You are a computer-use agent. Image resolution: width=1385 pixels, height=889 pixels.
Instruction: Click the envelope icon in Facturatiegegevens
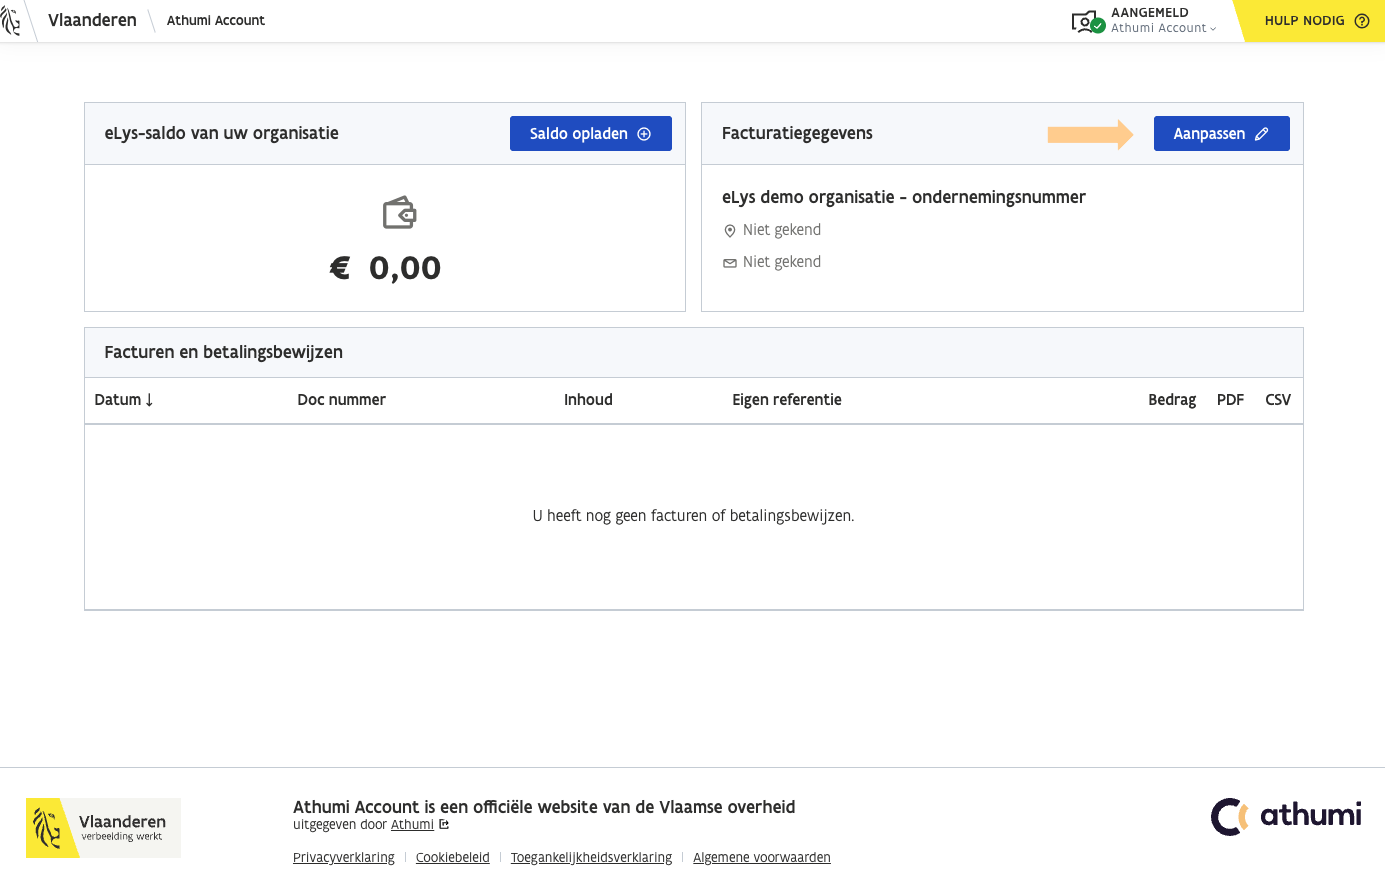(730, 262)
